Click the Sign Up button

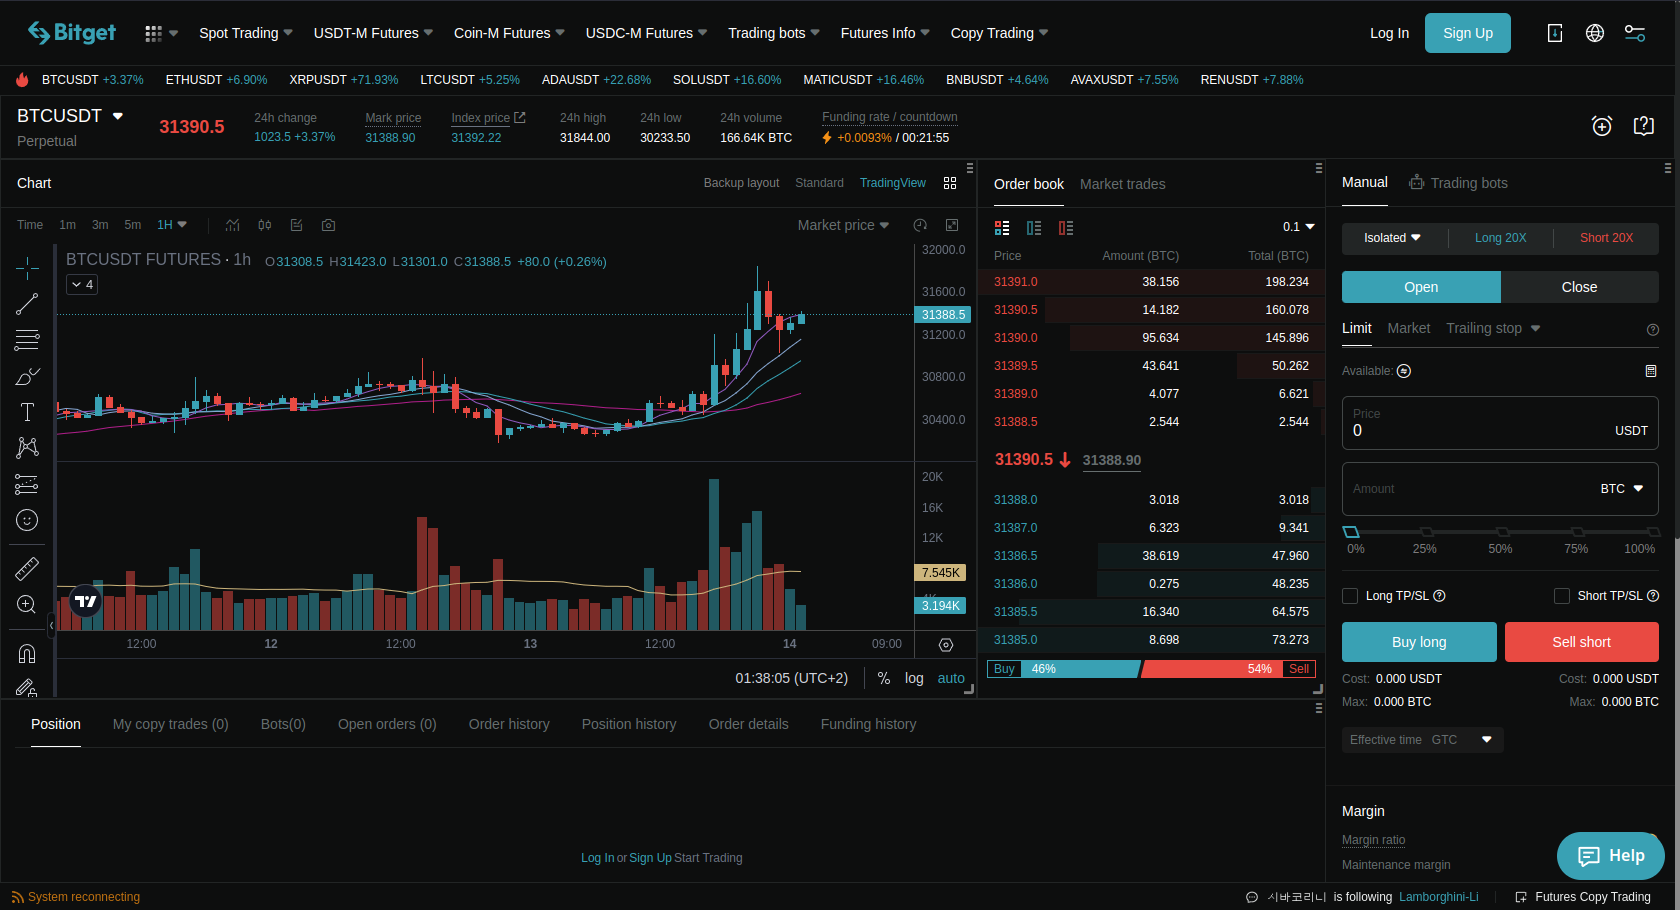point(1468,33)
